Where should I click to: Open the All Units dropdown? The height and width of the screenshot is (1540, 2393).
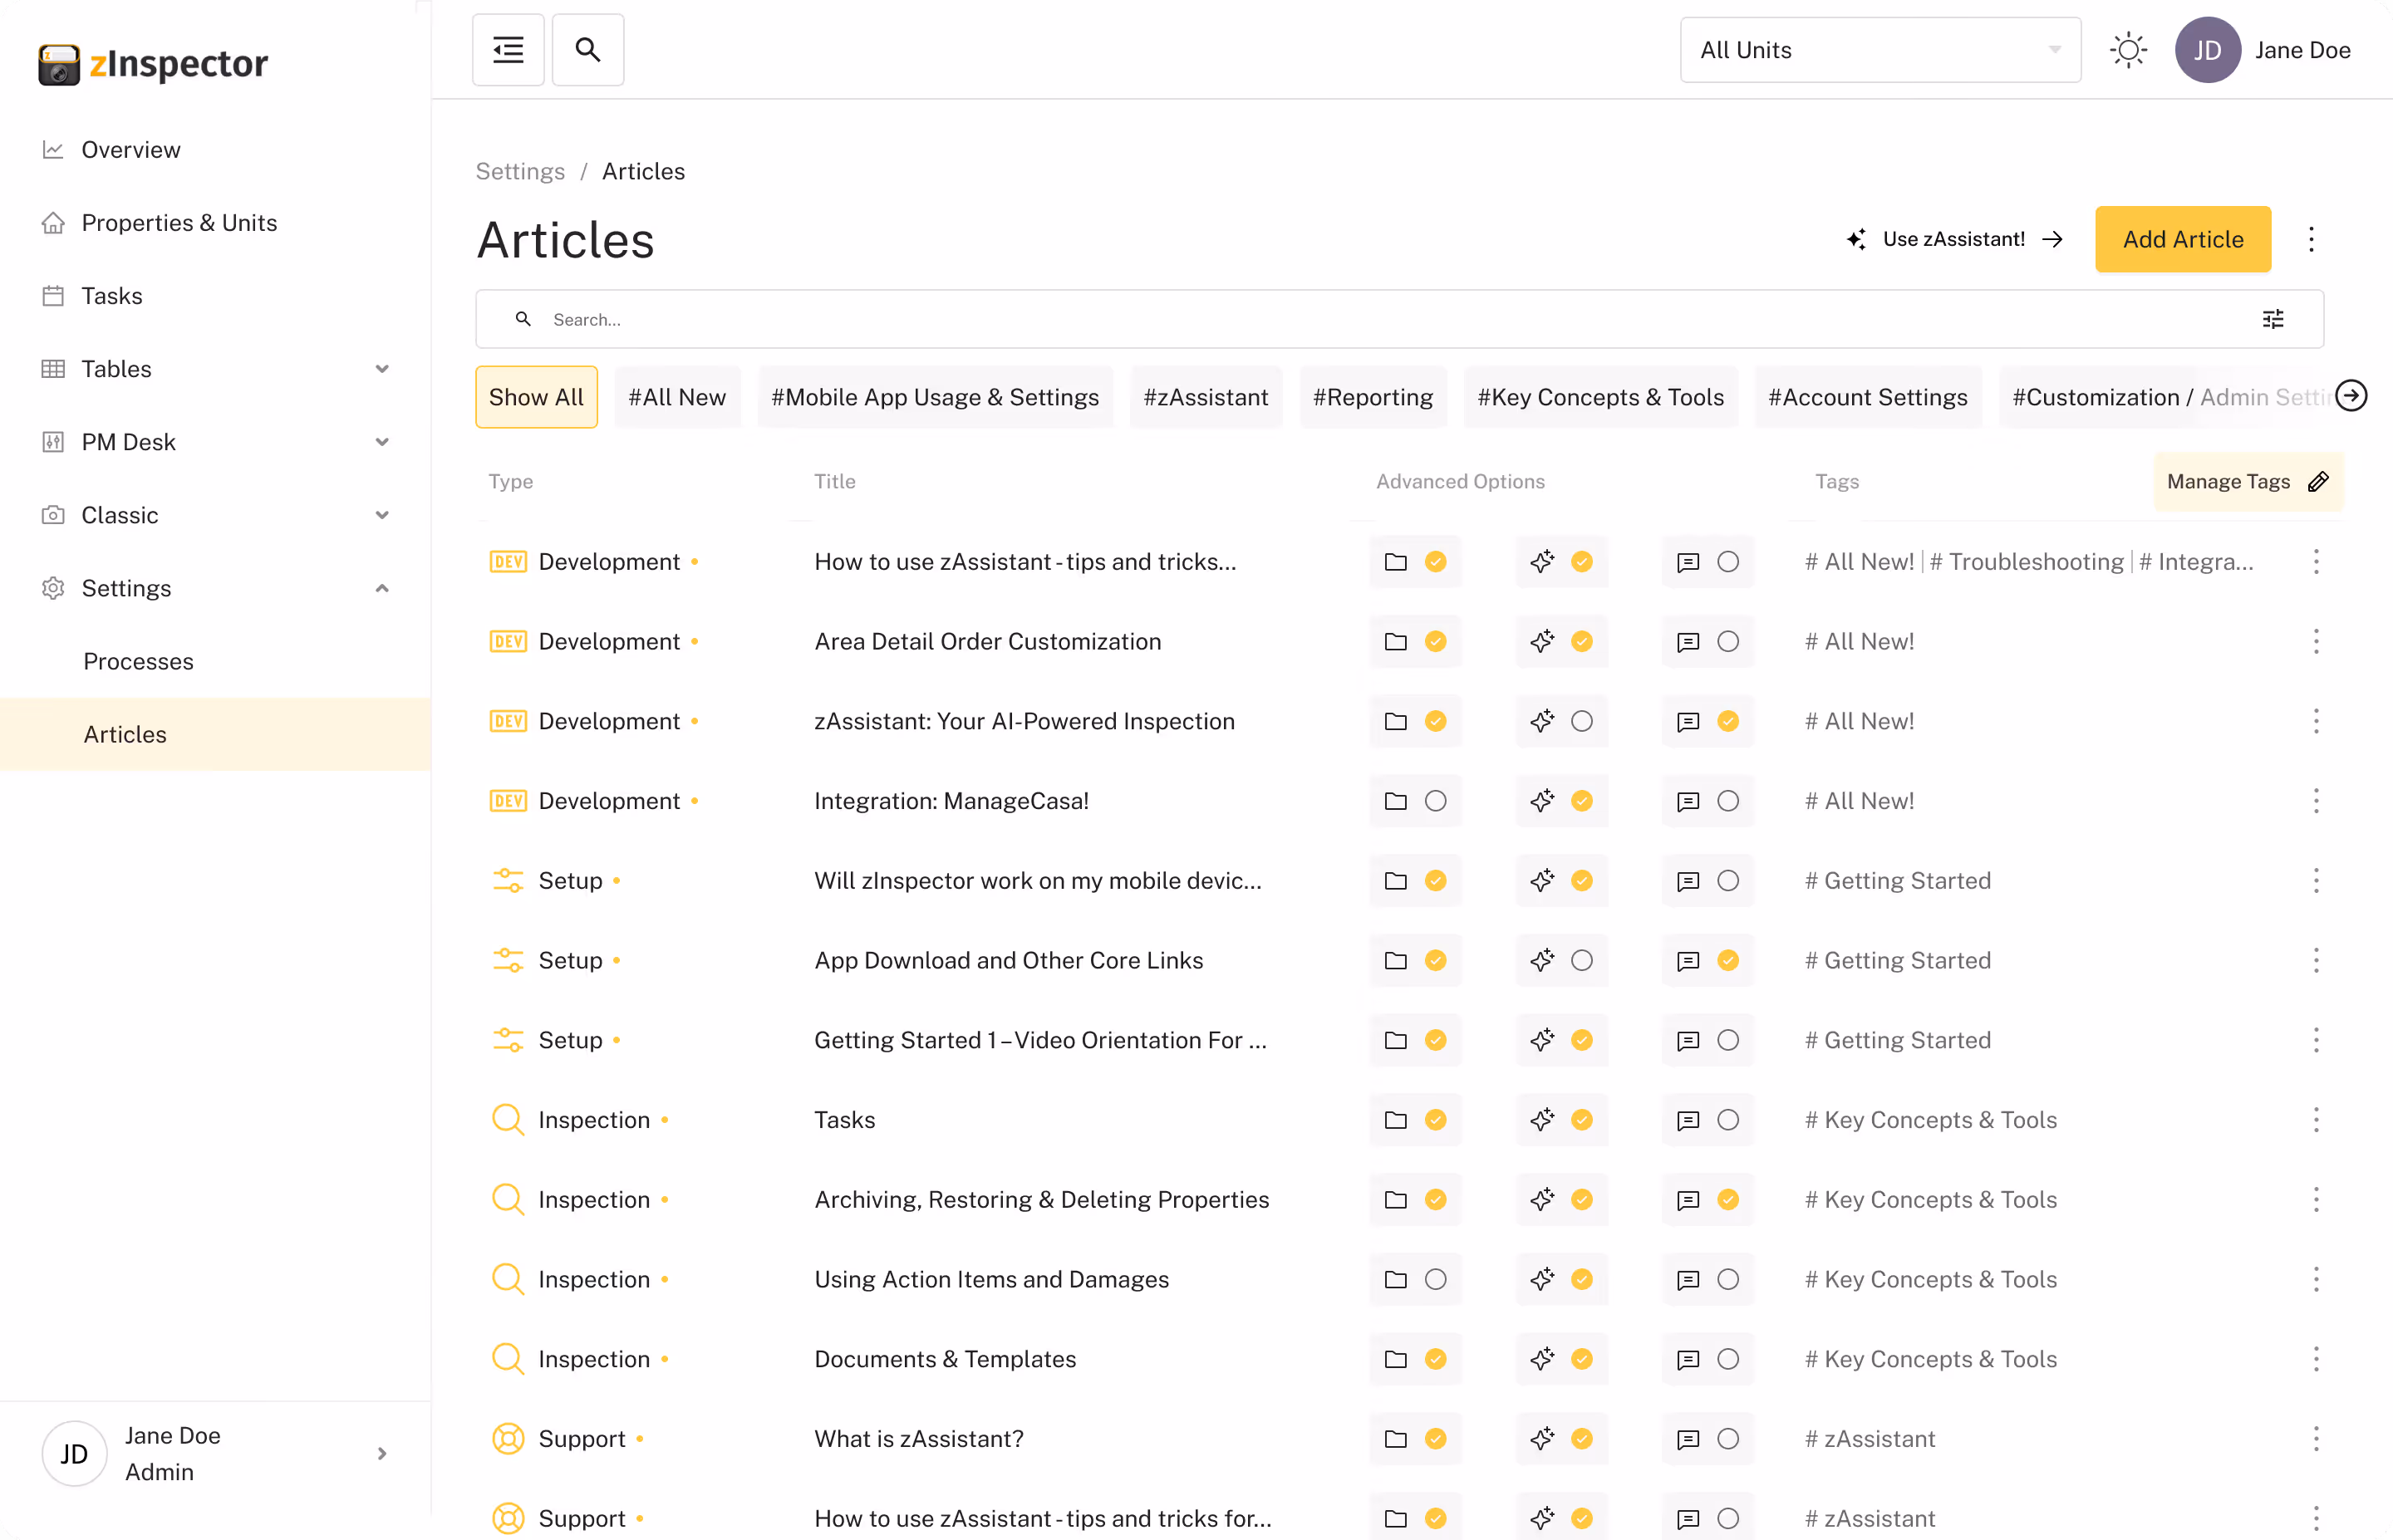click(1879, 50)
